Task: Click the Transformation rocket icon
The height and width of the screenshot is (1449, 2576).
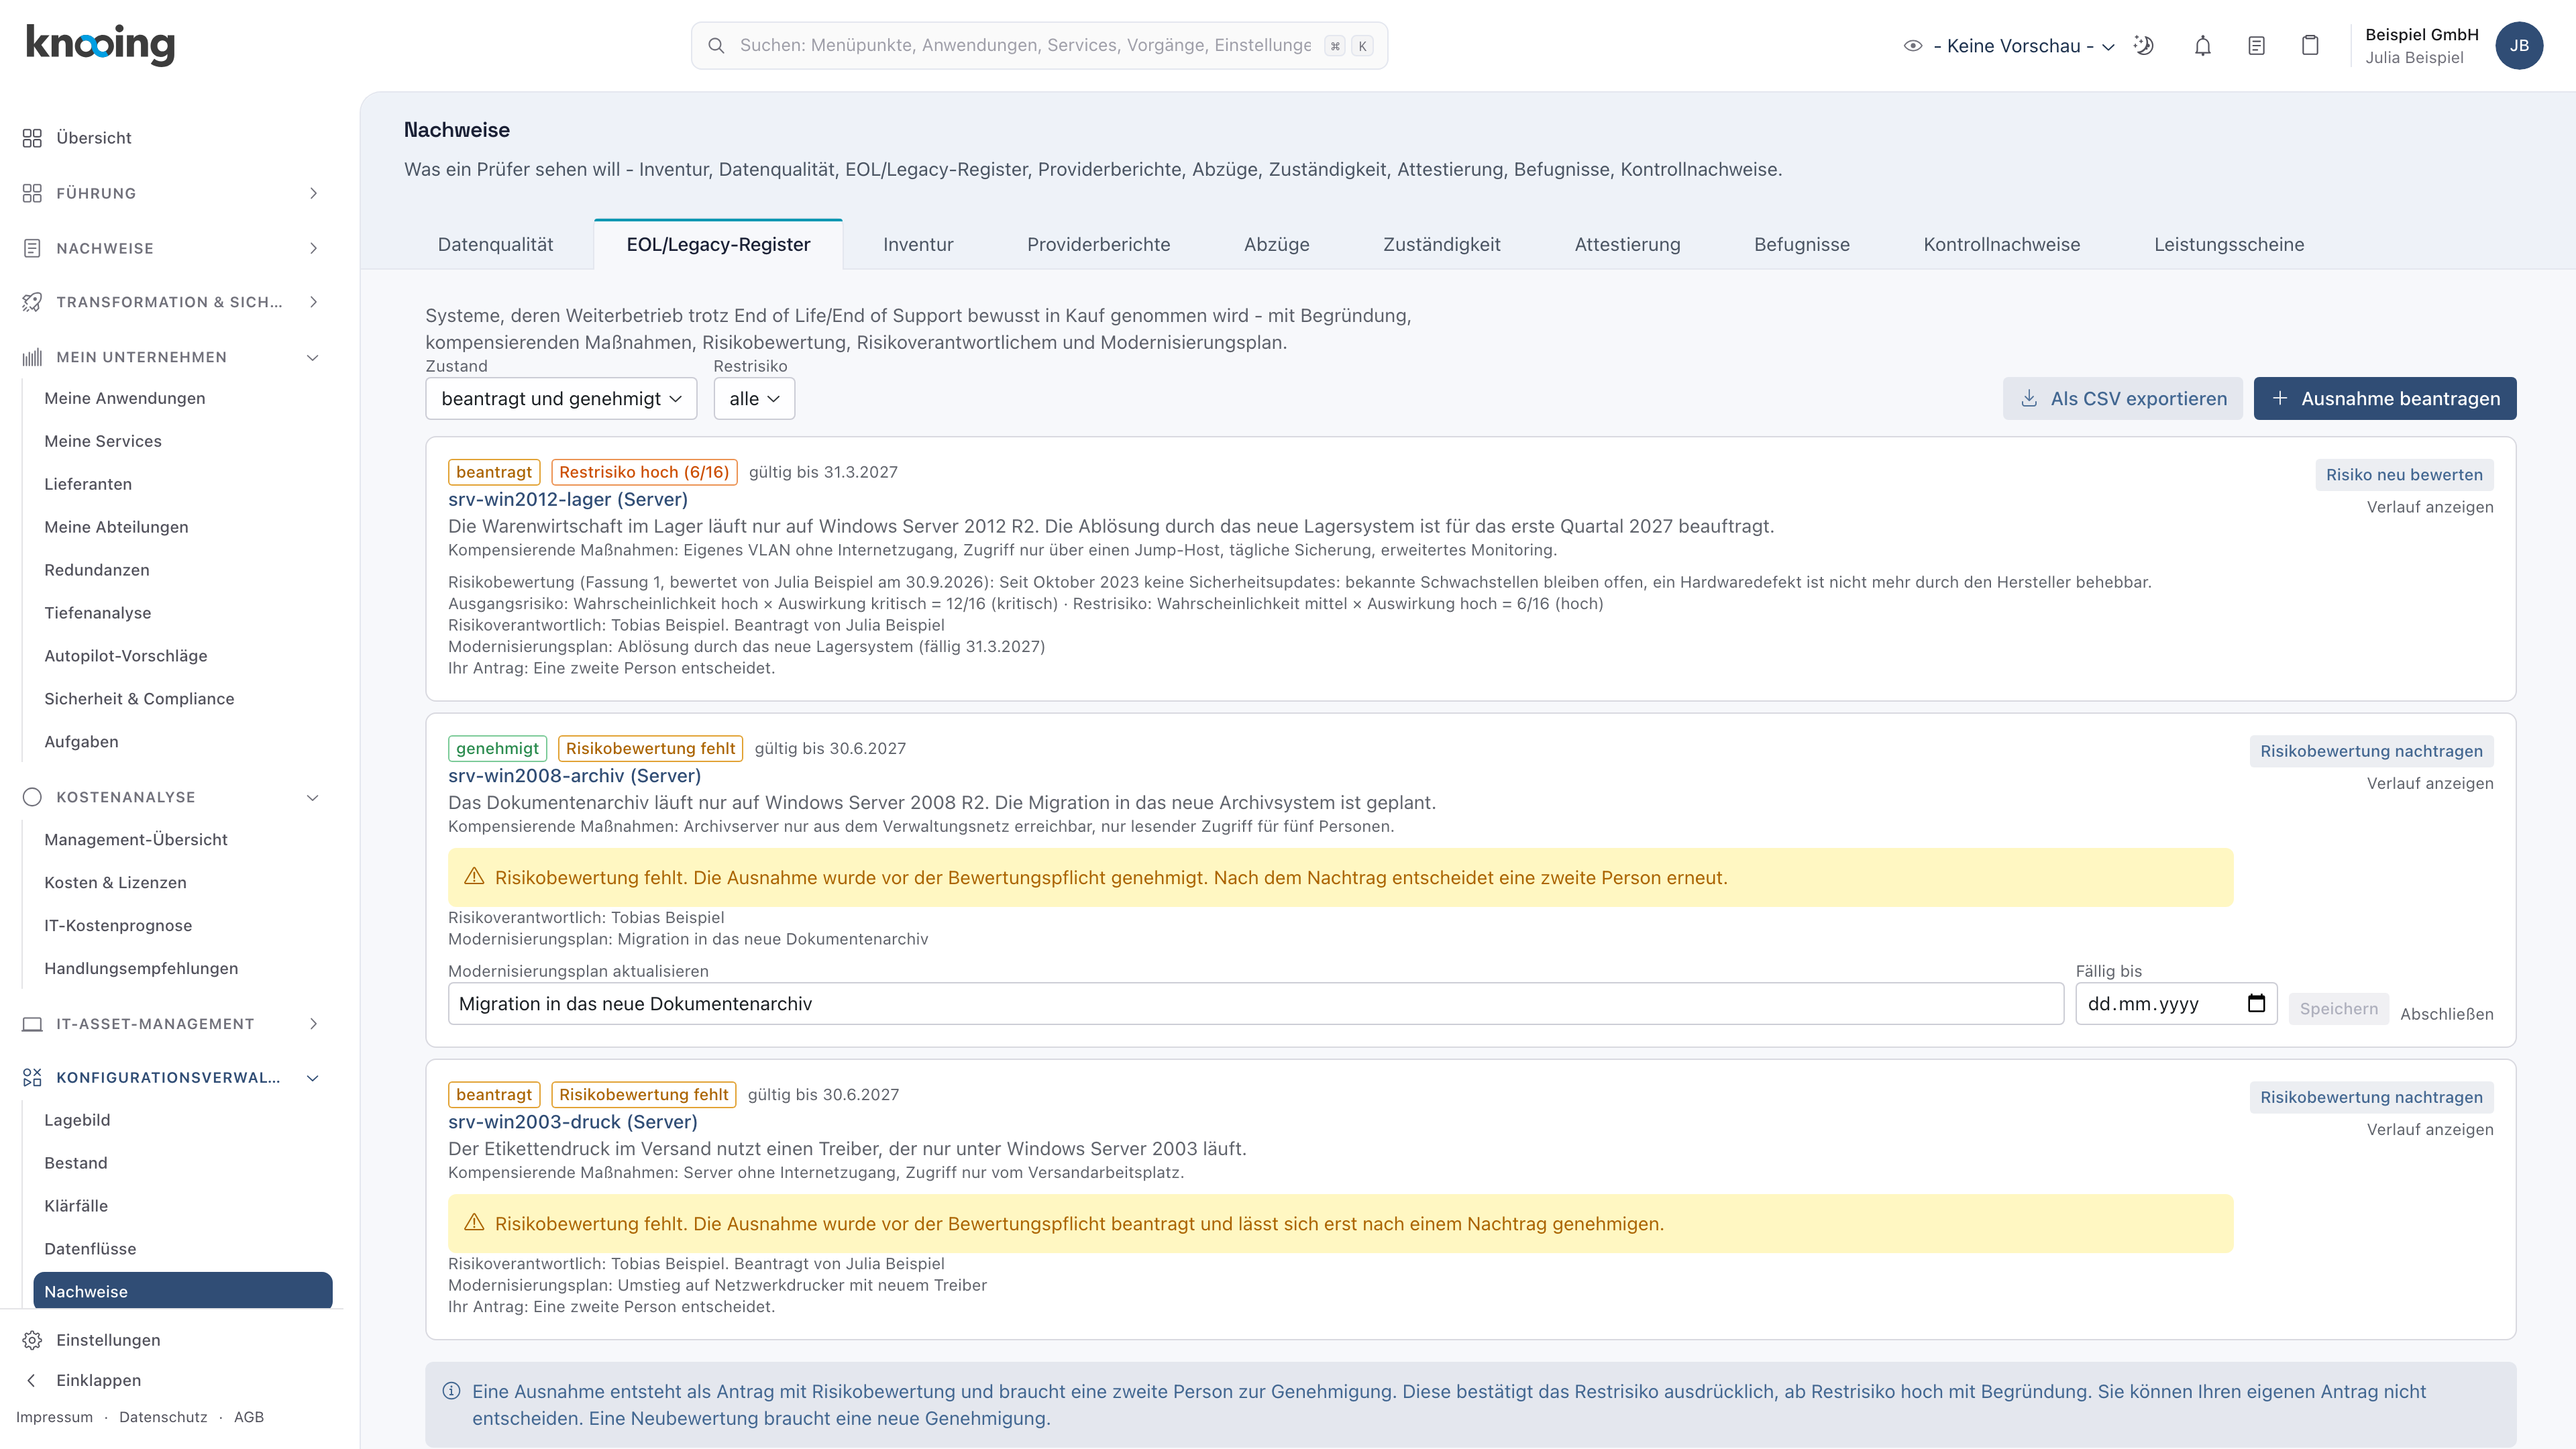Action: click(32, 302)
